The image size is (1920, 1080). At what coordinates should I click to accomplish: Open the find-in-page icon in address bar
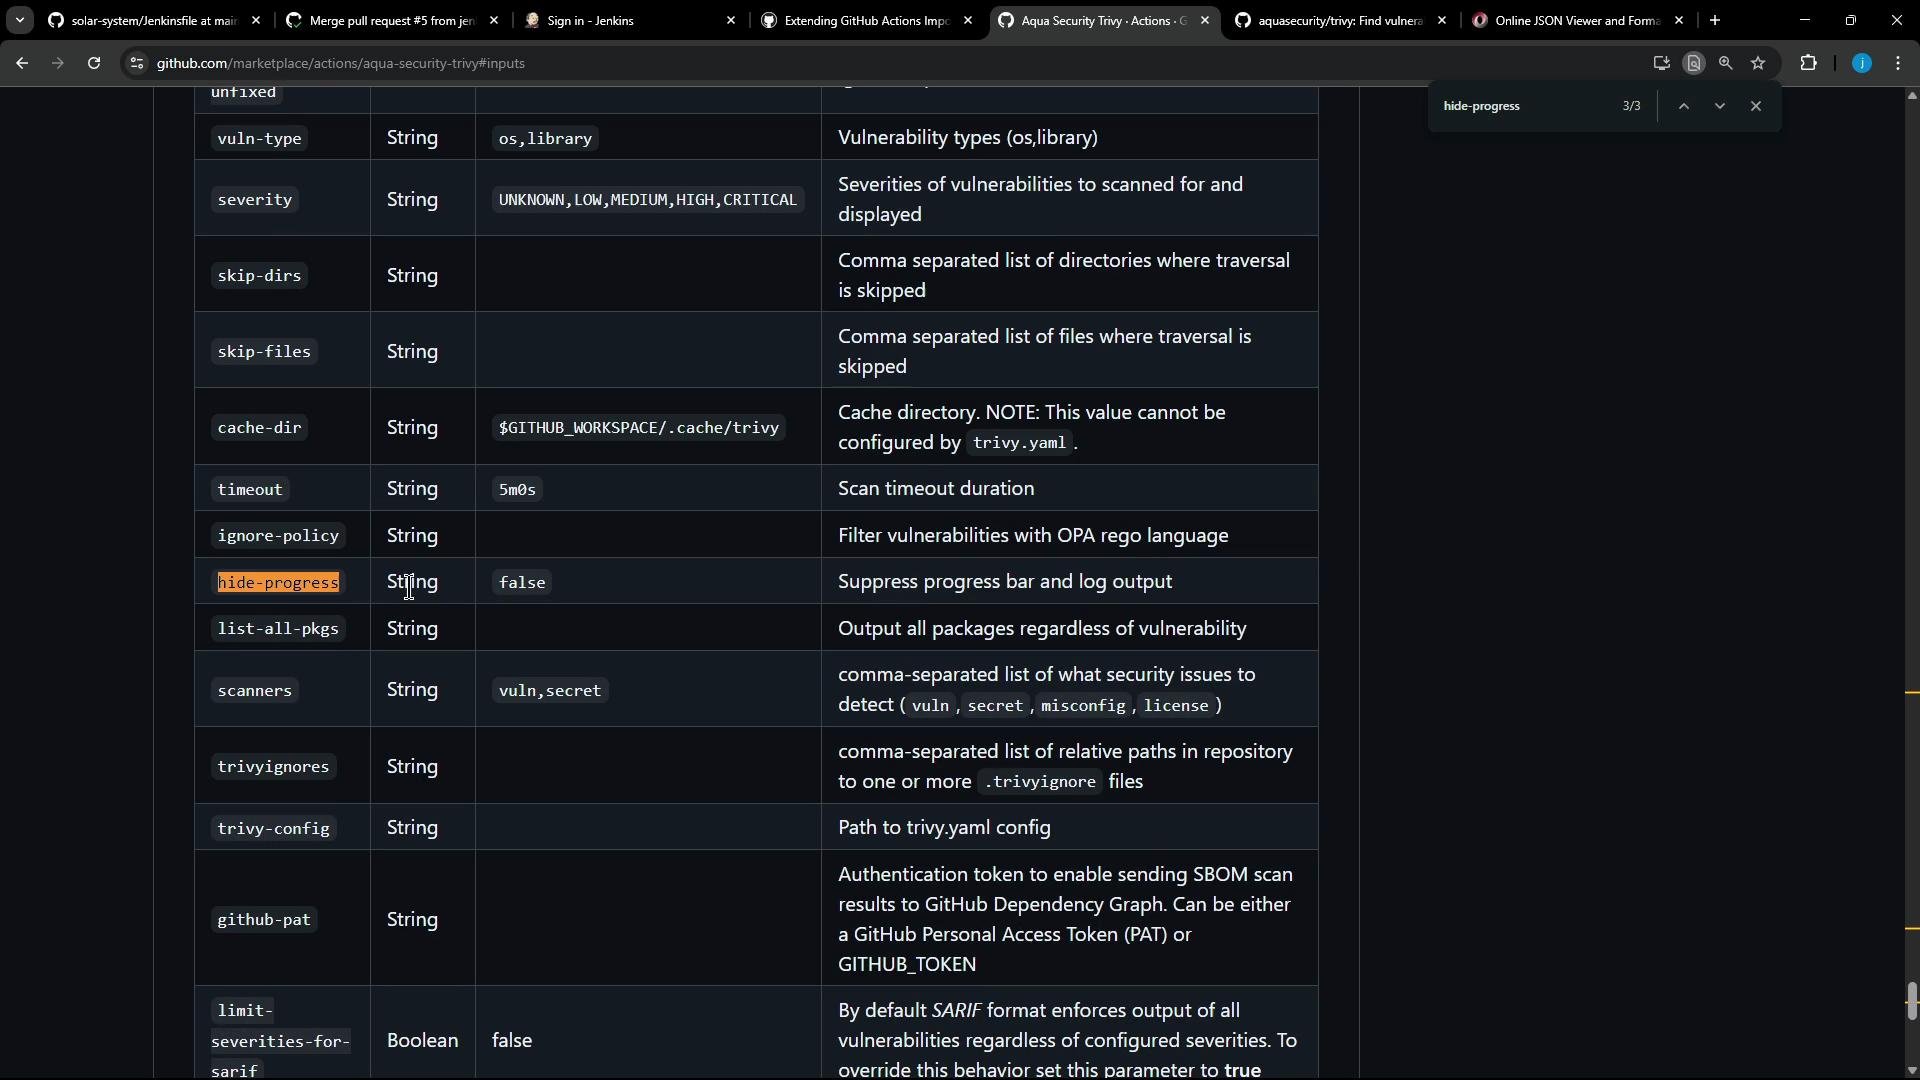click(x=1693, y=63)
